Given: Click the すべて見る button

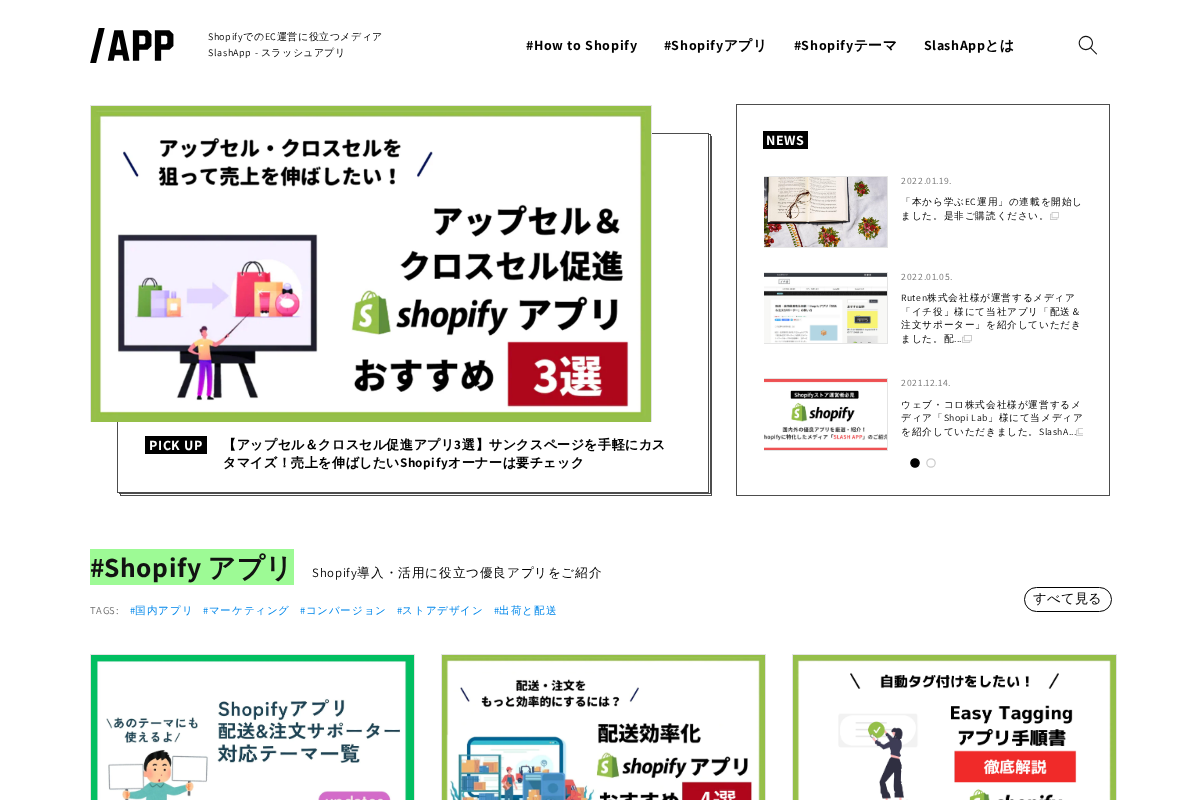Looking at the screenshot, I should [x=1067, y=599].
